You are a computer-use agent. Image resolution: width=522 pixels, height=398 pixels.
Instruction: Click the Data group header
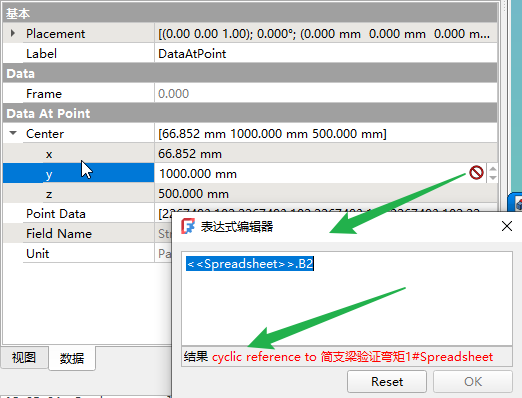250,73
